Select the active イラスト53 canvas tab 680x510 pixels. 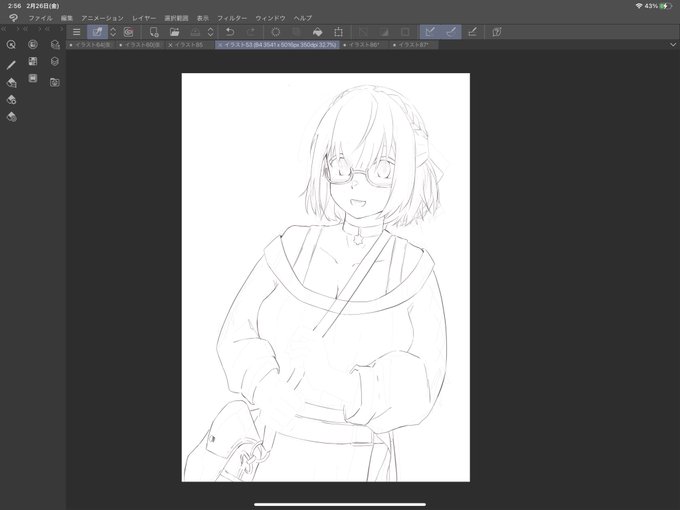[x=280, y=45]
